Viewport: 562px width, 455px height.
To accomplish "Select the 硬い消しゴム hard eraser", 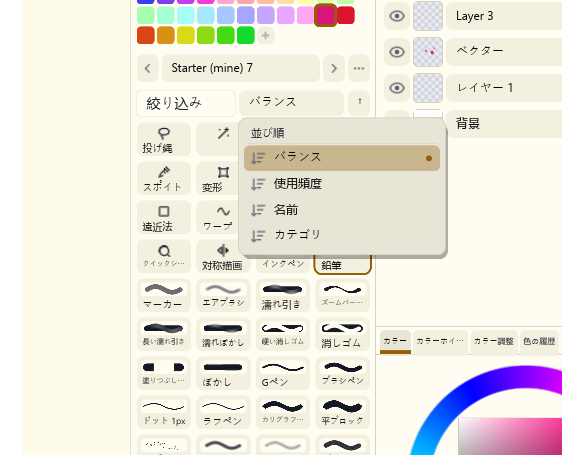I will [283, 335].
